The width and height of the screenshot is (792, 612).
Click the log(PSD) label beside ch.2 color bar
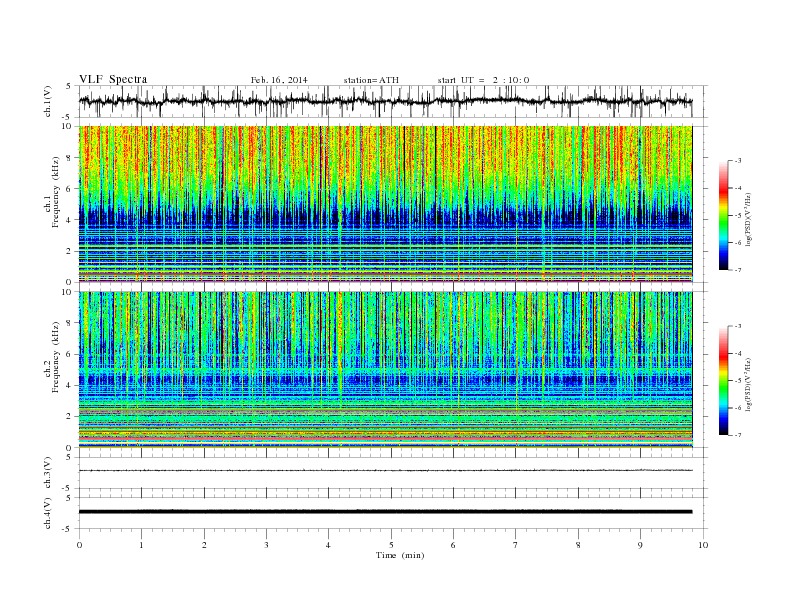(748, 384)
